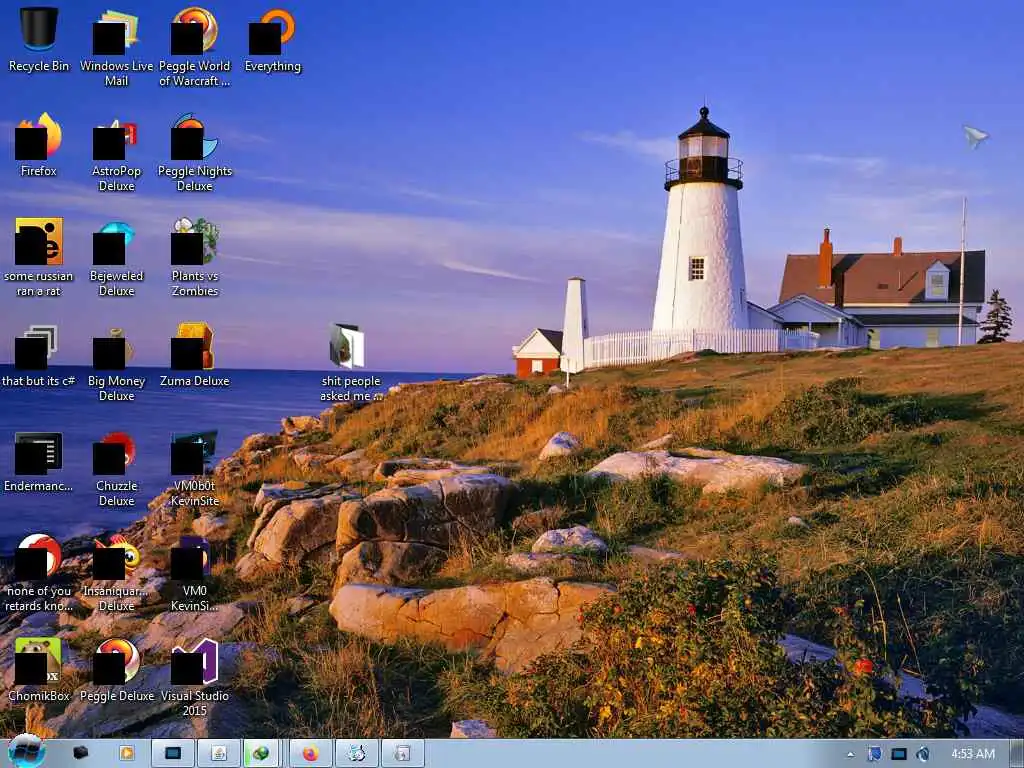Select the 'shit people asked me' folder
Image resolution: width=1024 pixels, height=768 pixels.
point(347,346)
